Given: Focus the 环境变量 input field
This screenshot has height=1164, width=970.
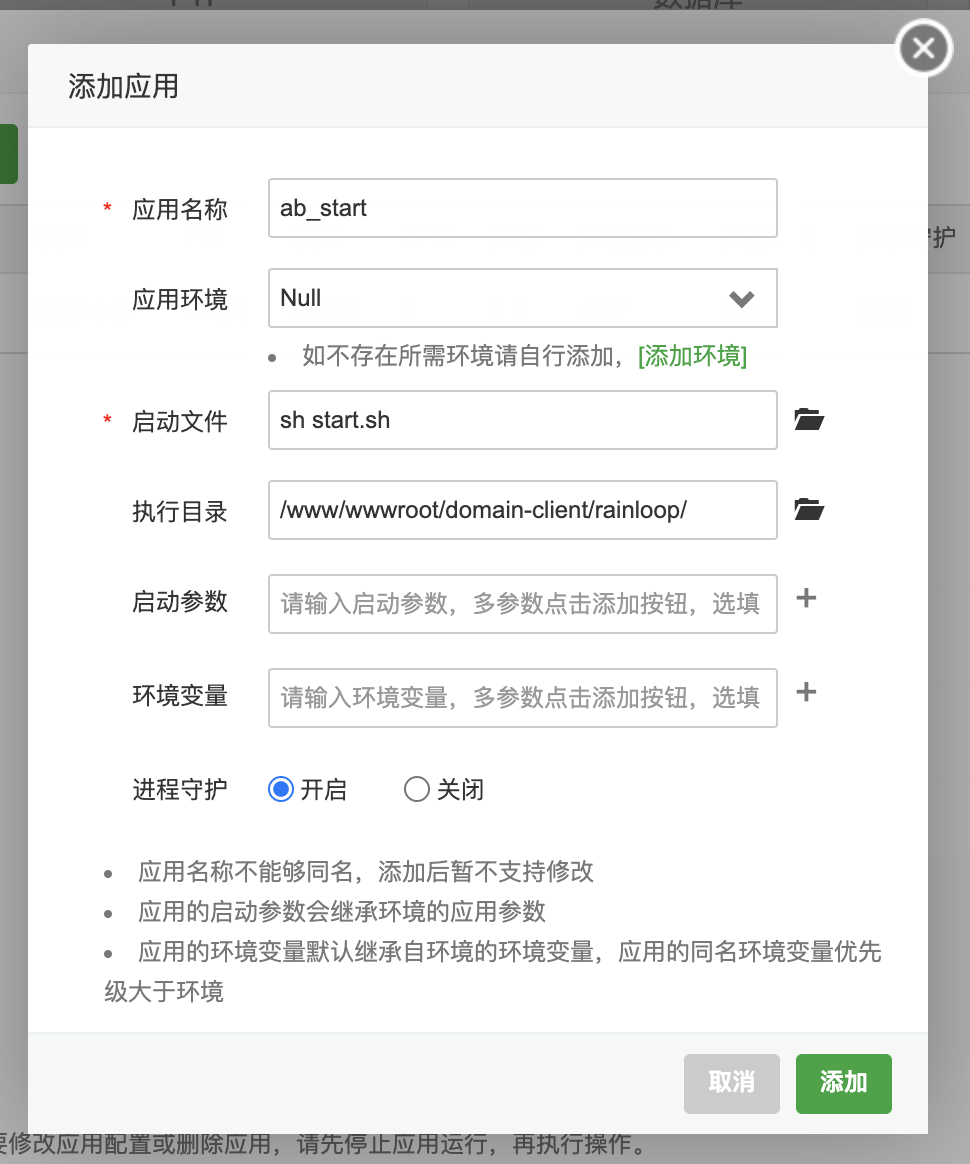Looking at the screenshot, I should pos(522,698).
